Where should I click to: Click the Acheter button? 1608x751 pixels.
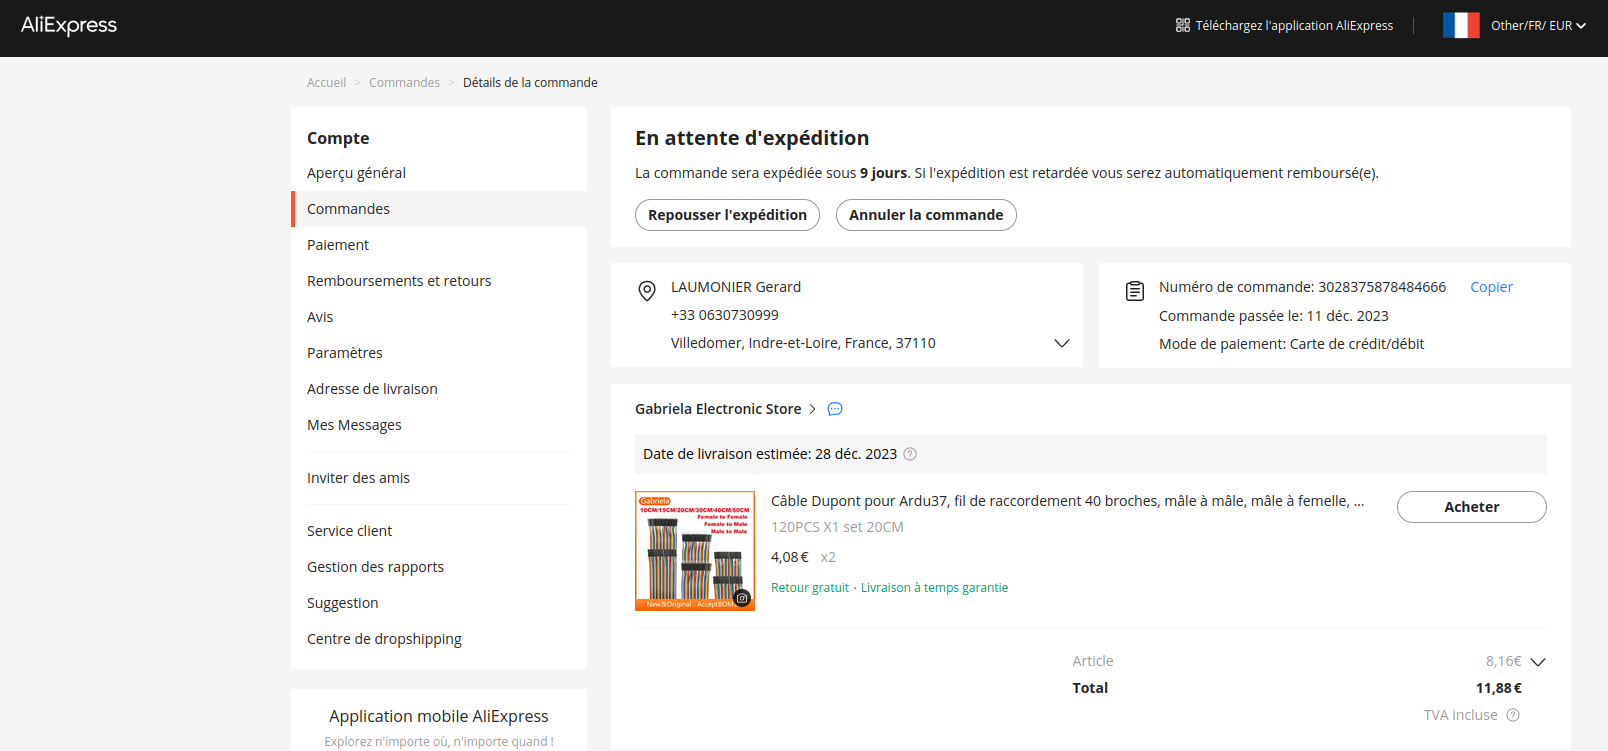click(1471, 507)
